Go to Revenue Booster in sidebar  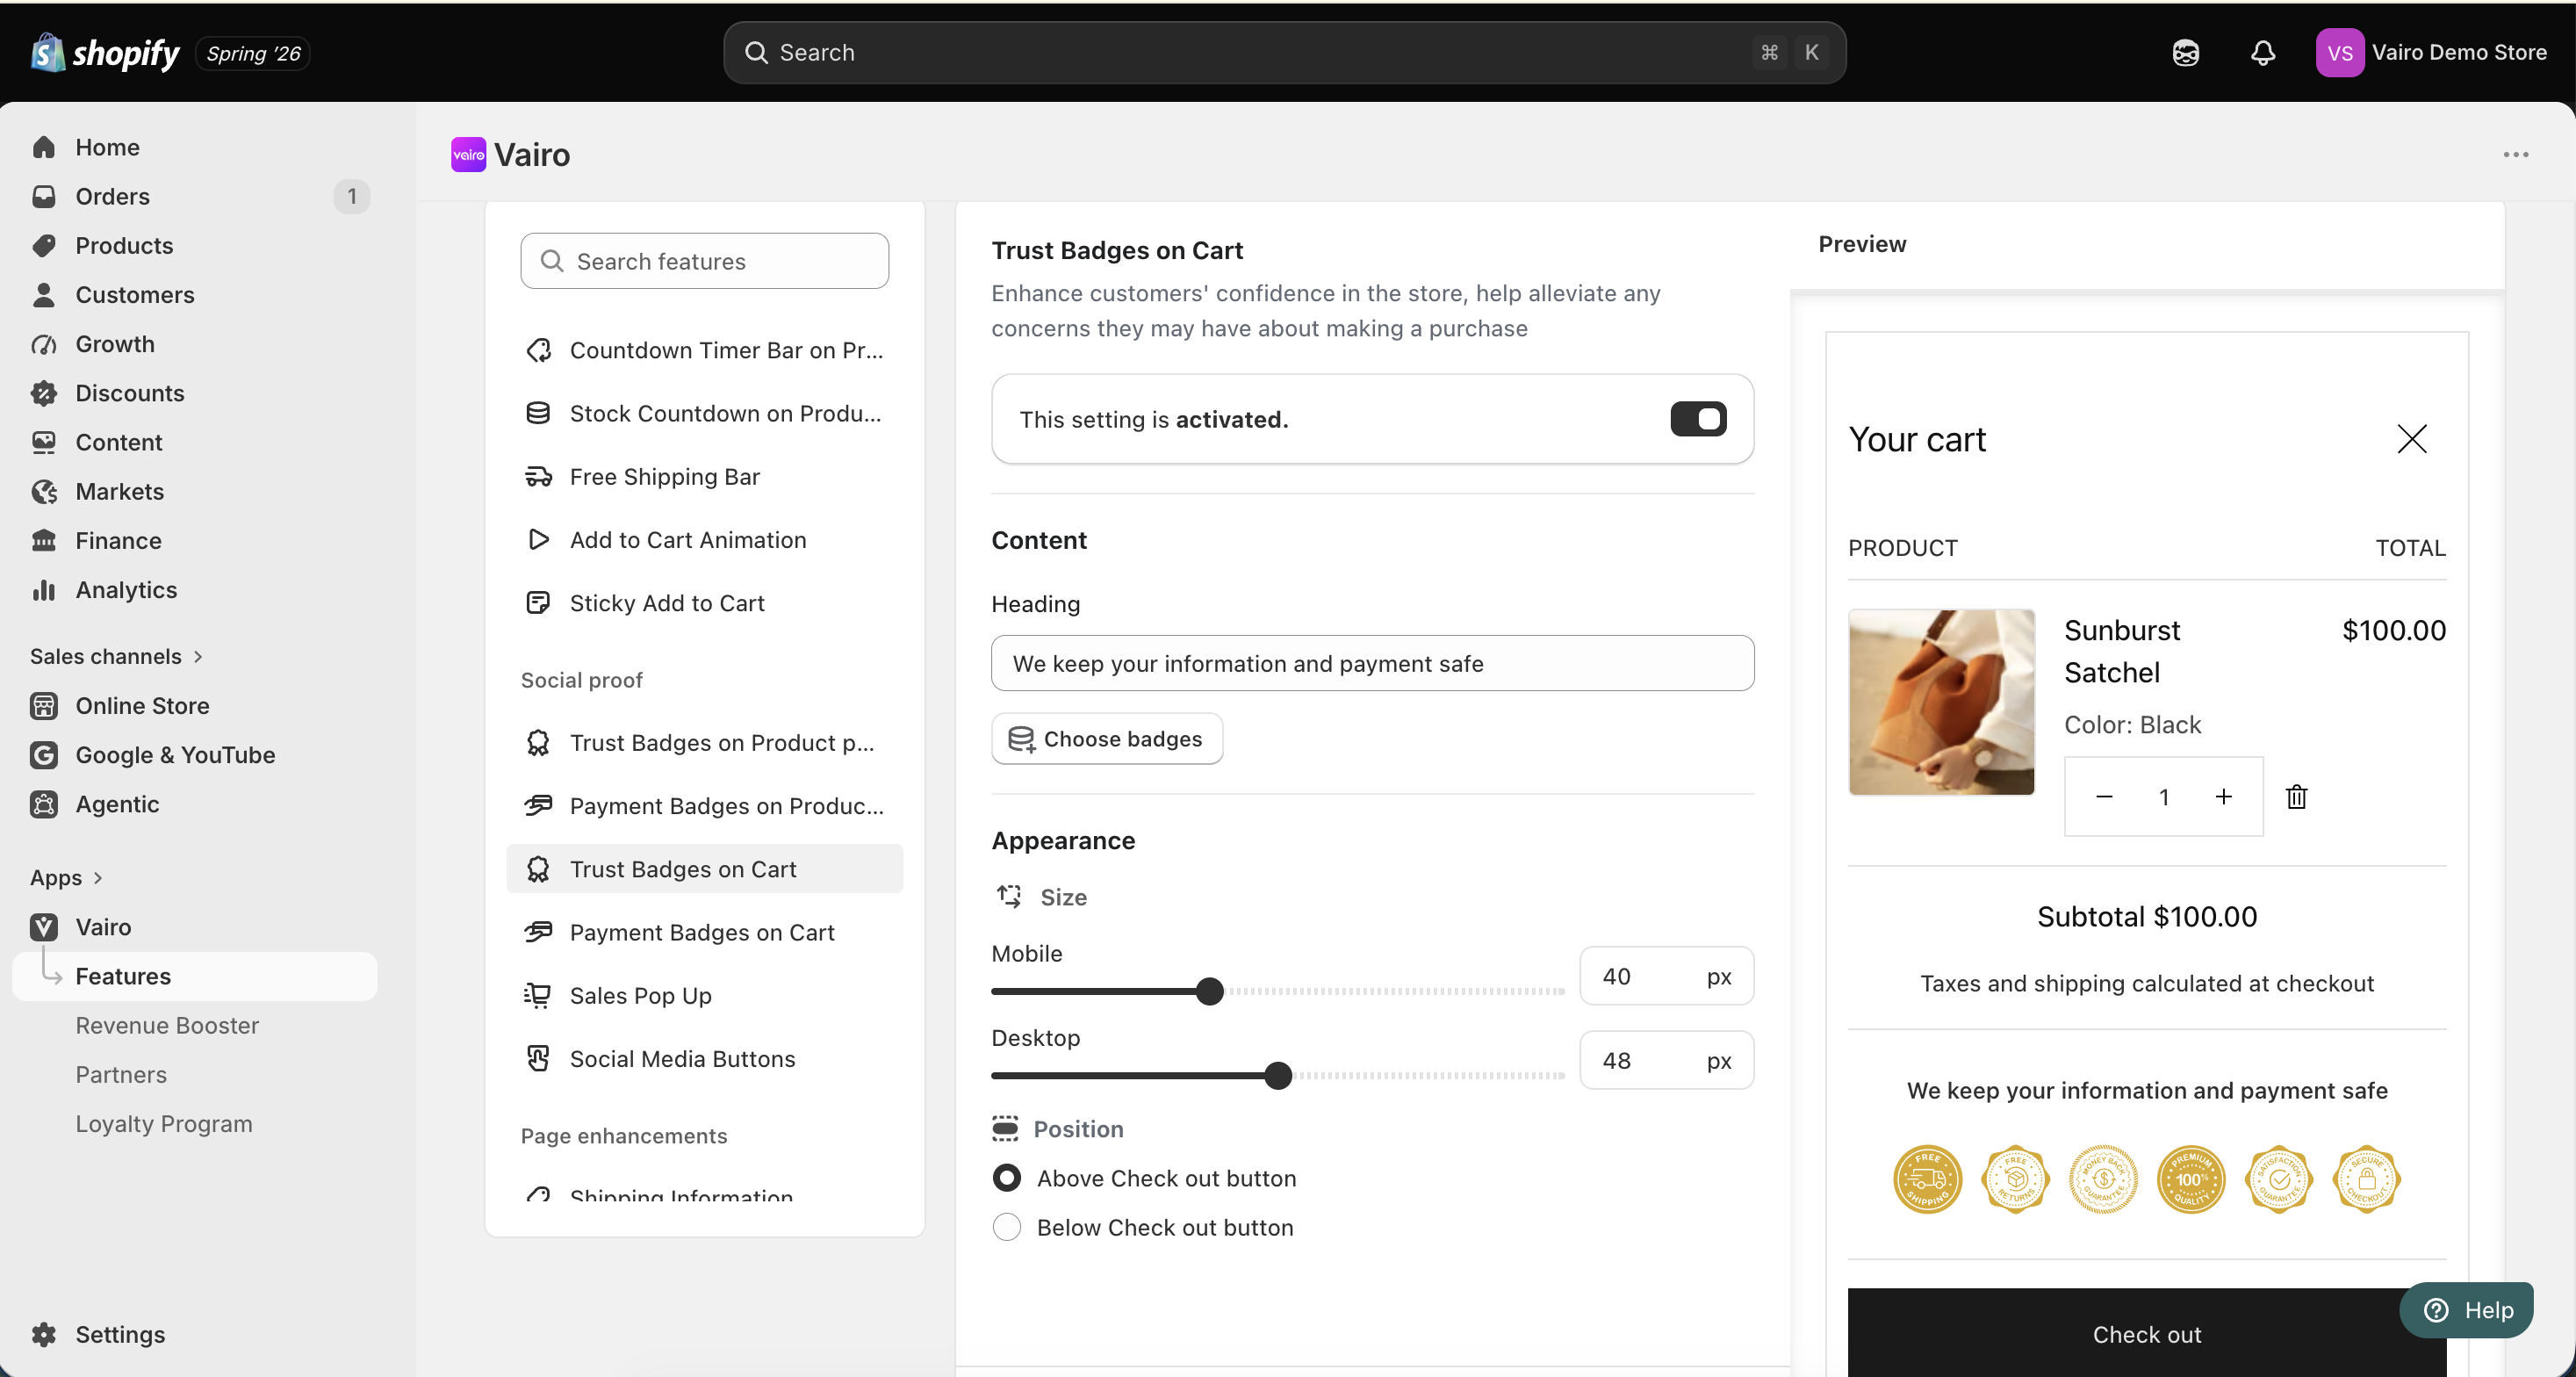(167, 1025)
